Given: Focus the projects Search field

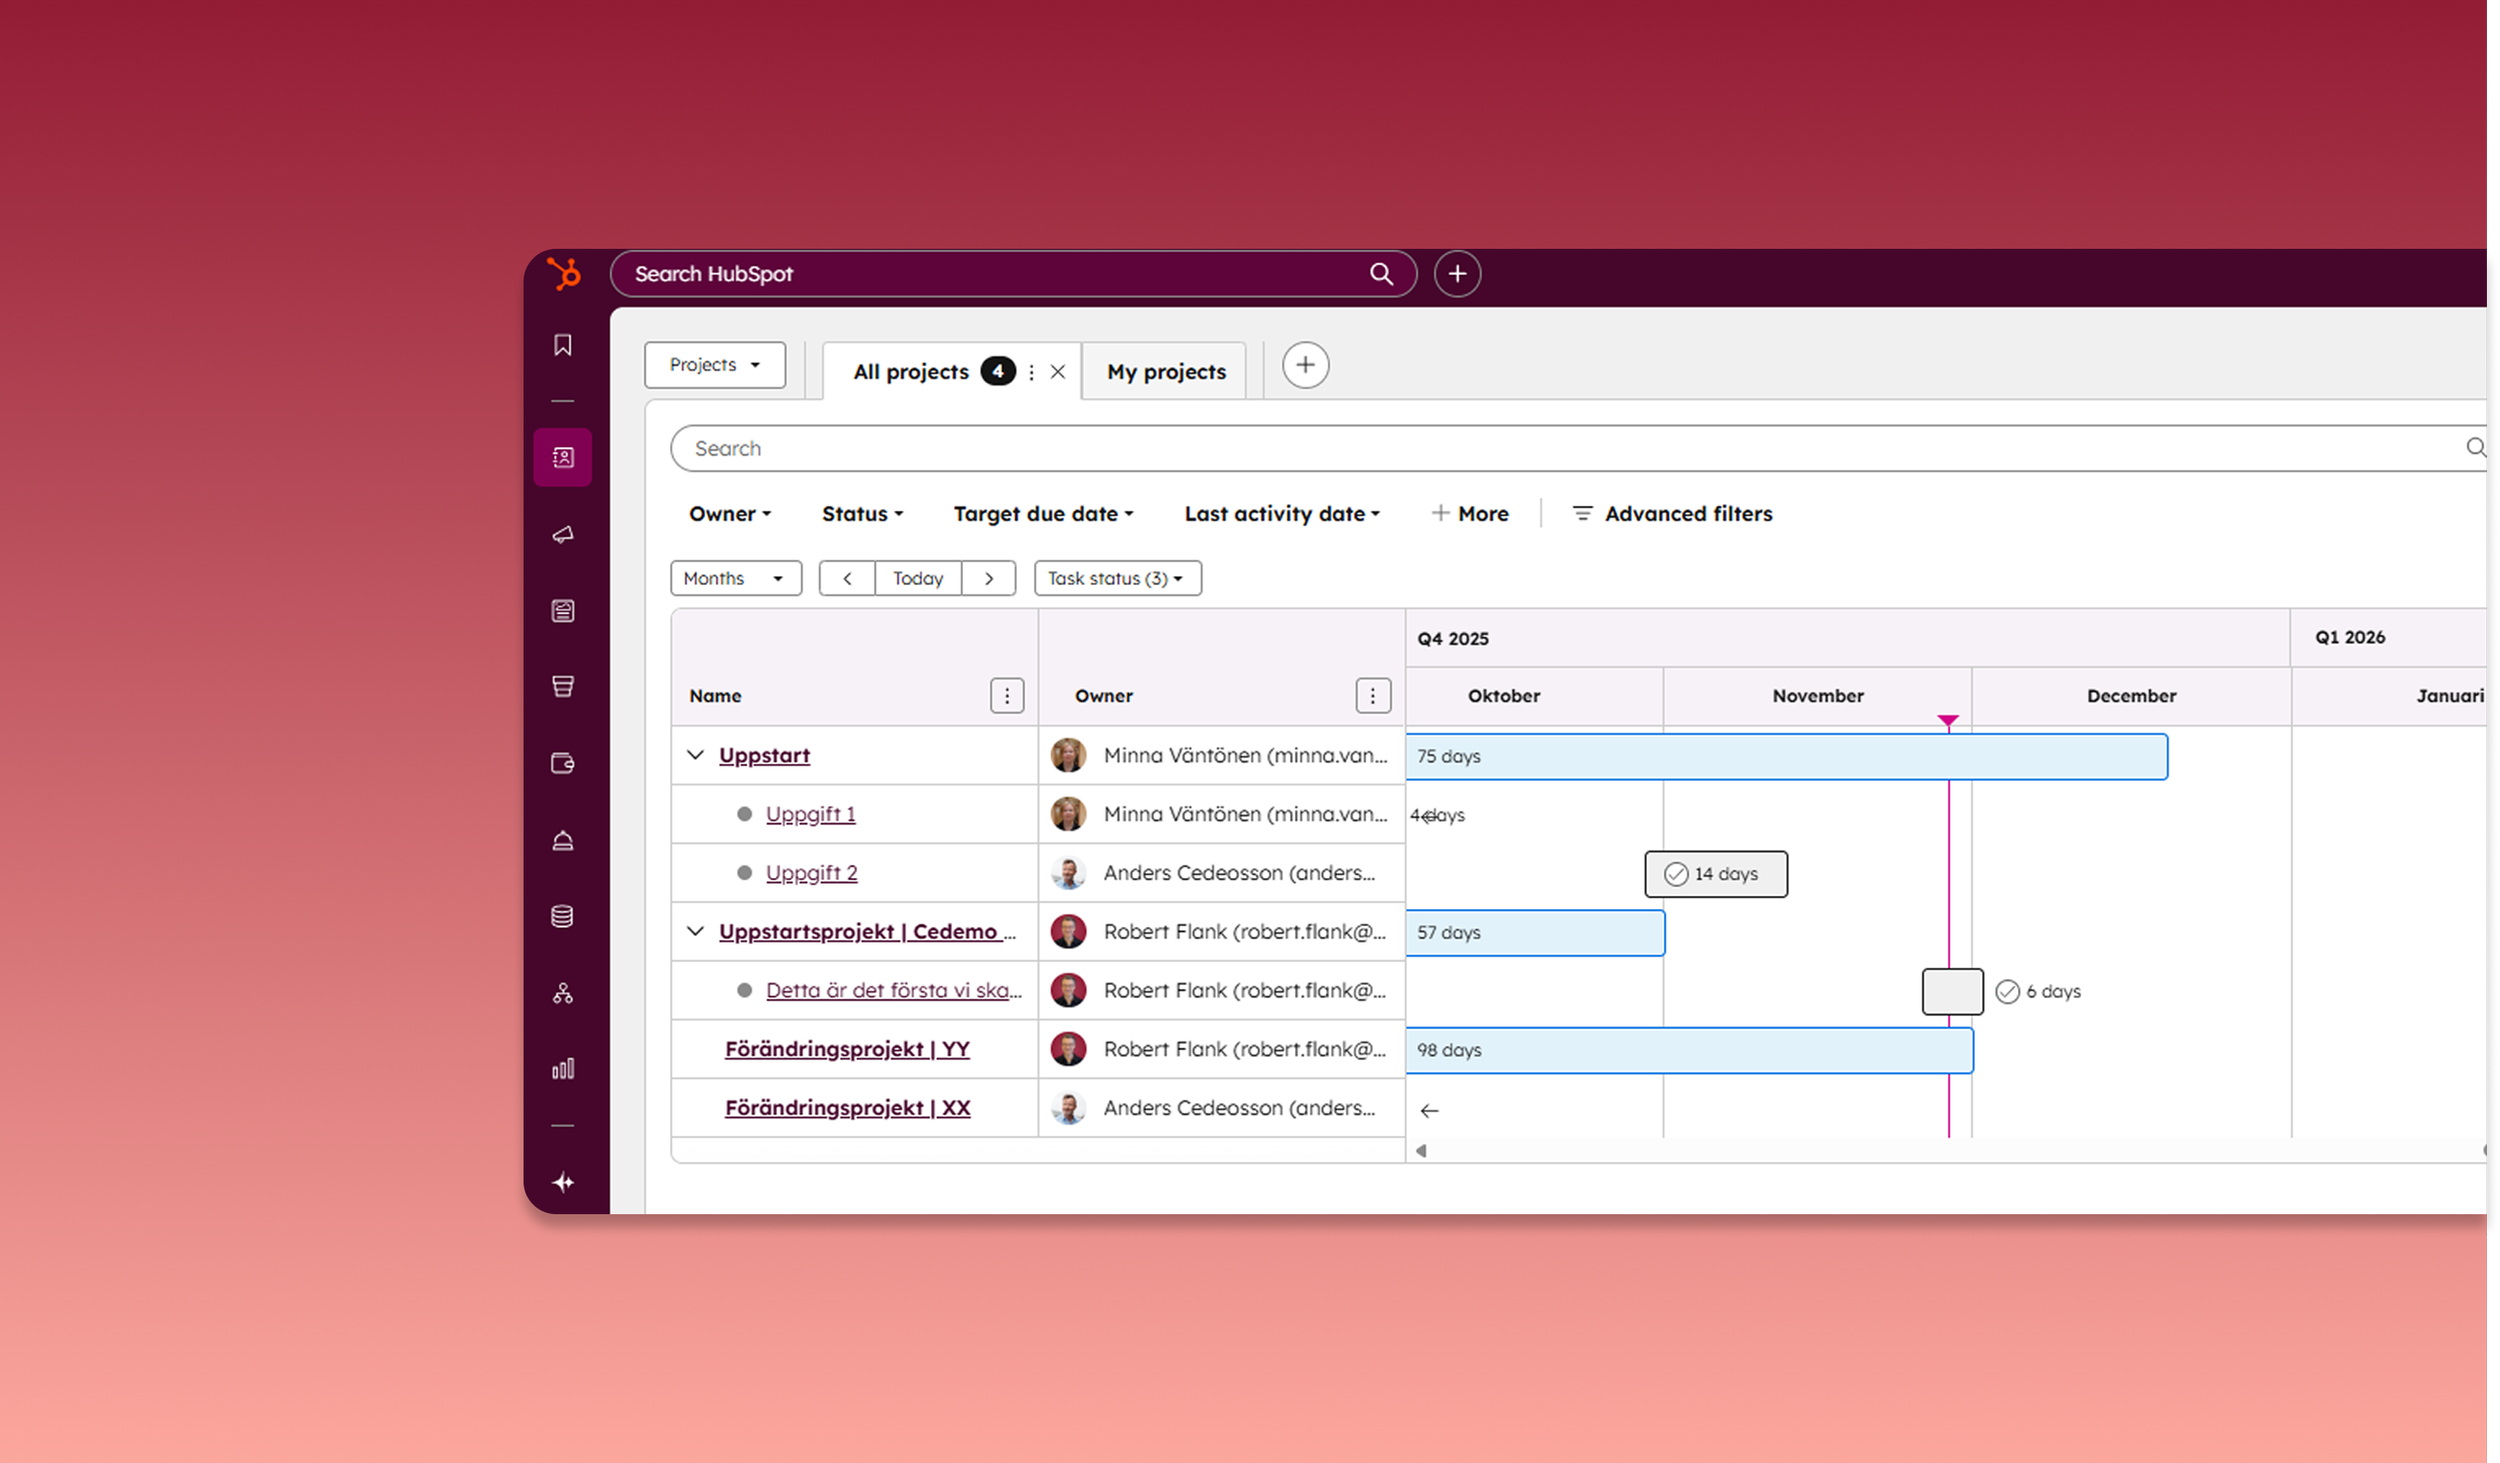Looking at the screenshot, I should click(1578, 449).
